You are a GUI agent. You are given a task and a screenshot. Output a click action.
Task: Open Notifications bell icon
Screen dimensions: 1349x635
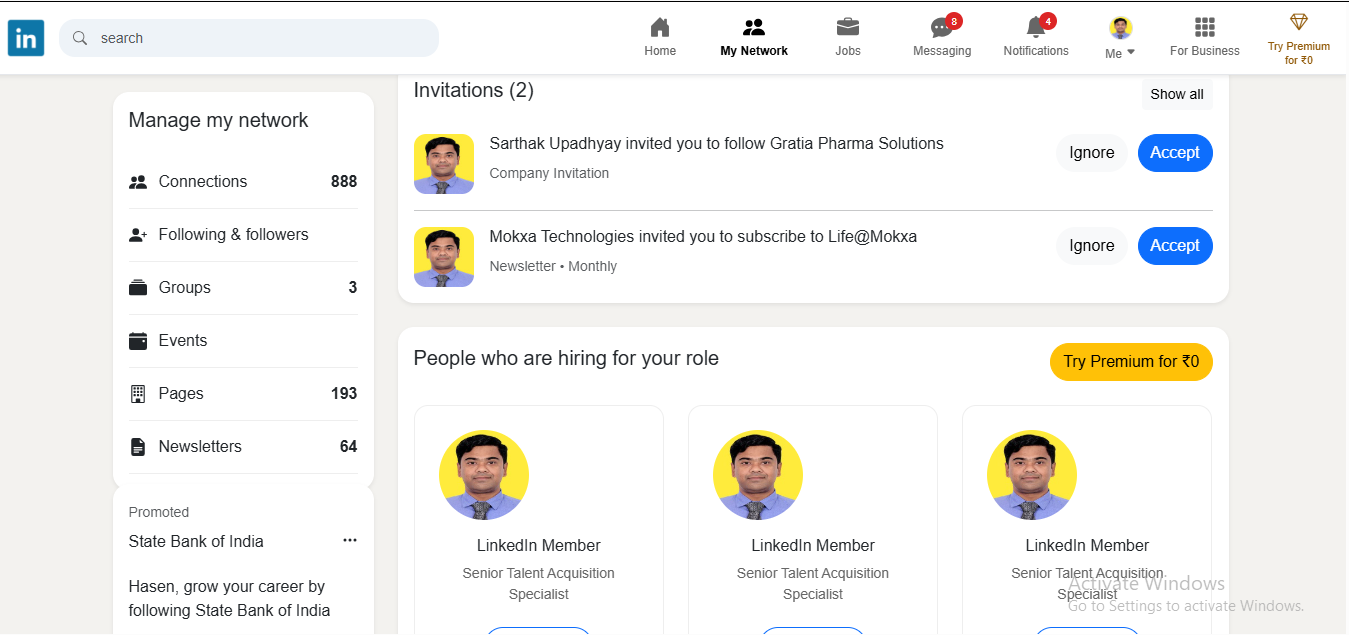[x=1036, y=27]
